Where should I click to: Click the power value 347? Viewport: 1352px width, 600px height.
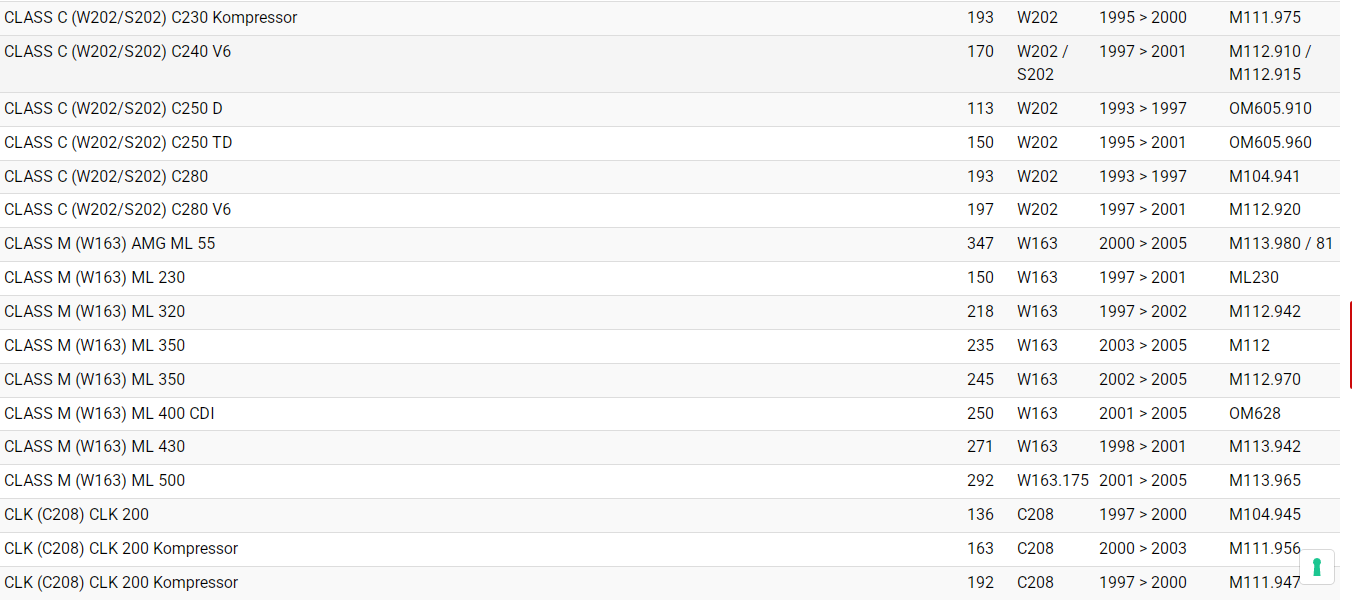coord(980,243)
